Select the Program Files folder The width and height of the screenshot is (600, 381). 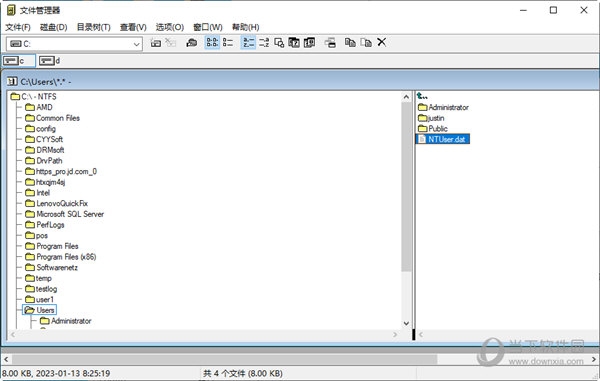point(52,246)
